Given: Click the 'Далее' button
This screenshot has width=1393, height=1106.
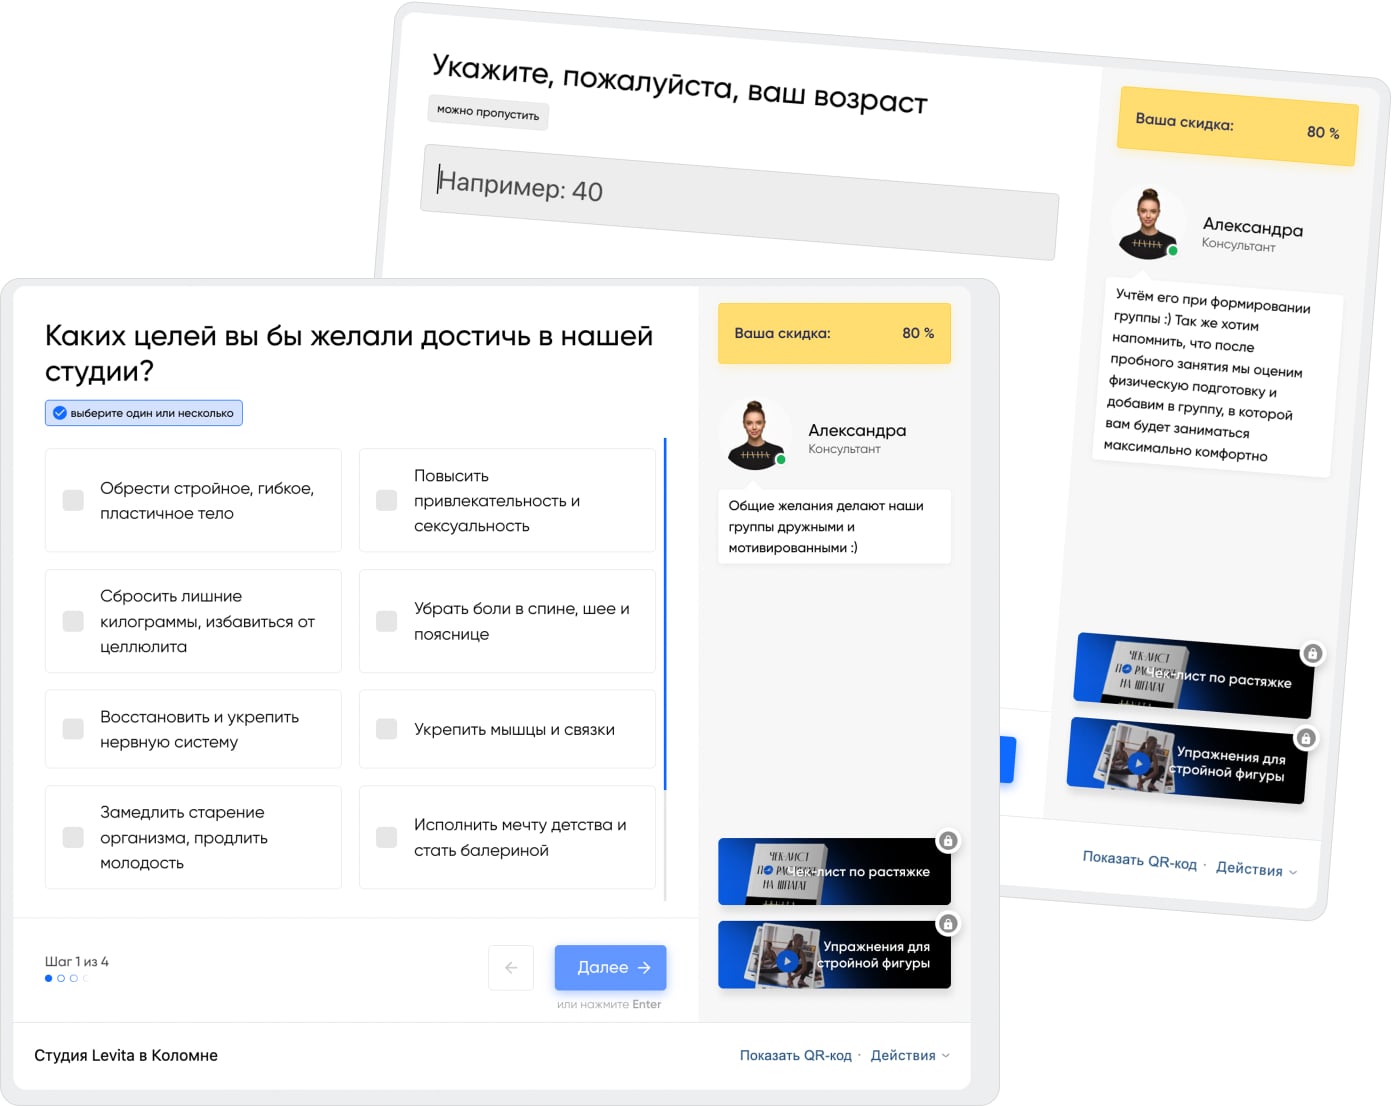Looking at the screenshot, I should (610, 967).
